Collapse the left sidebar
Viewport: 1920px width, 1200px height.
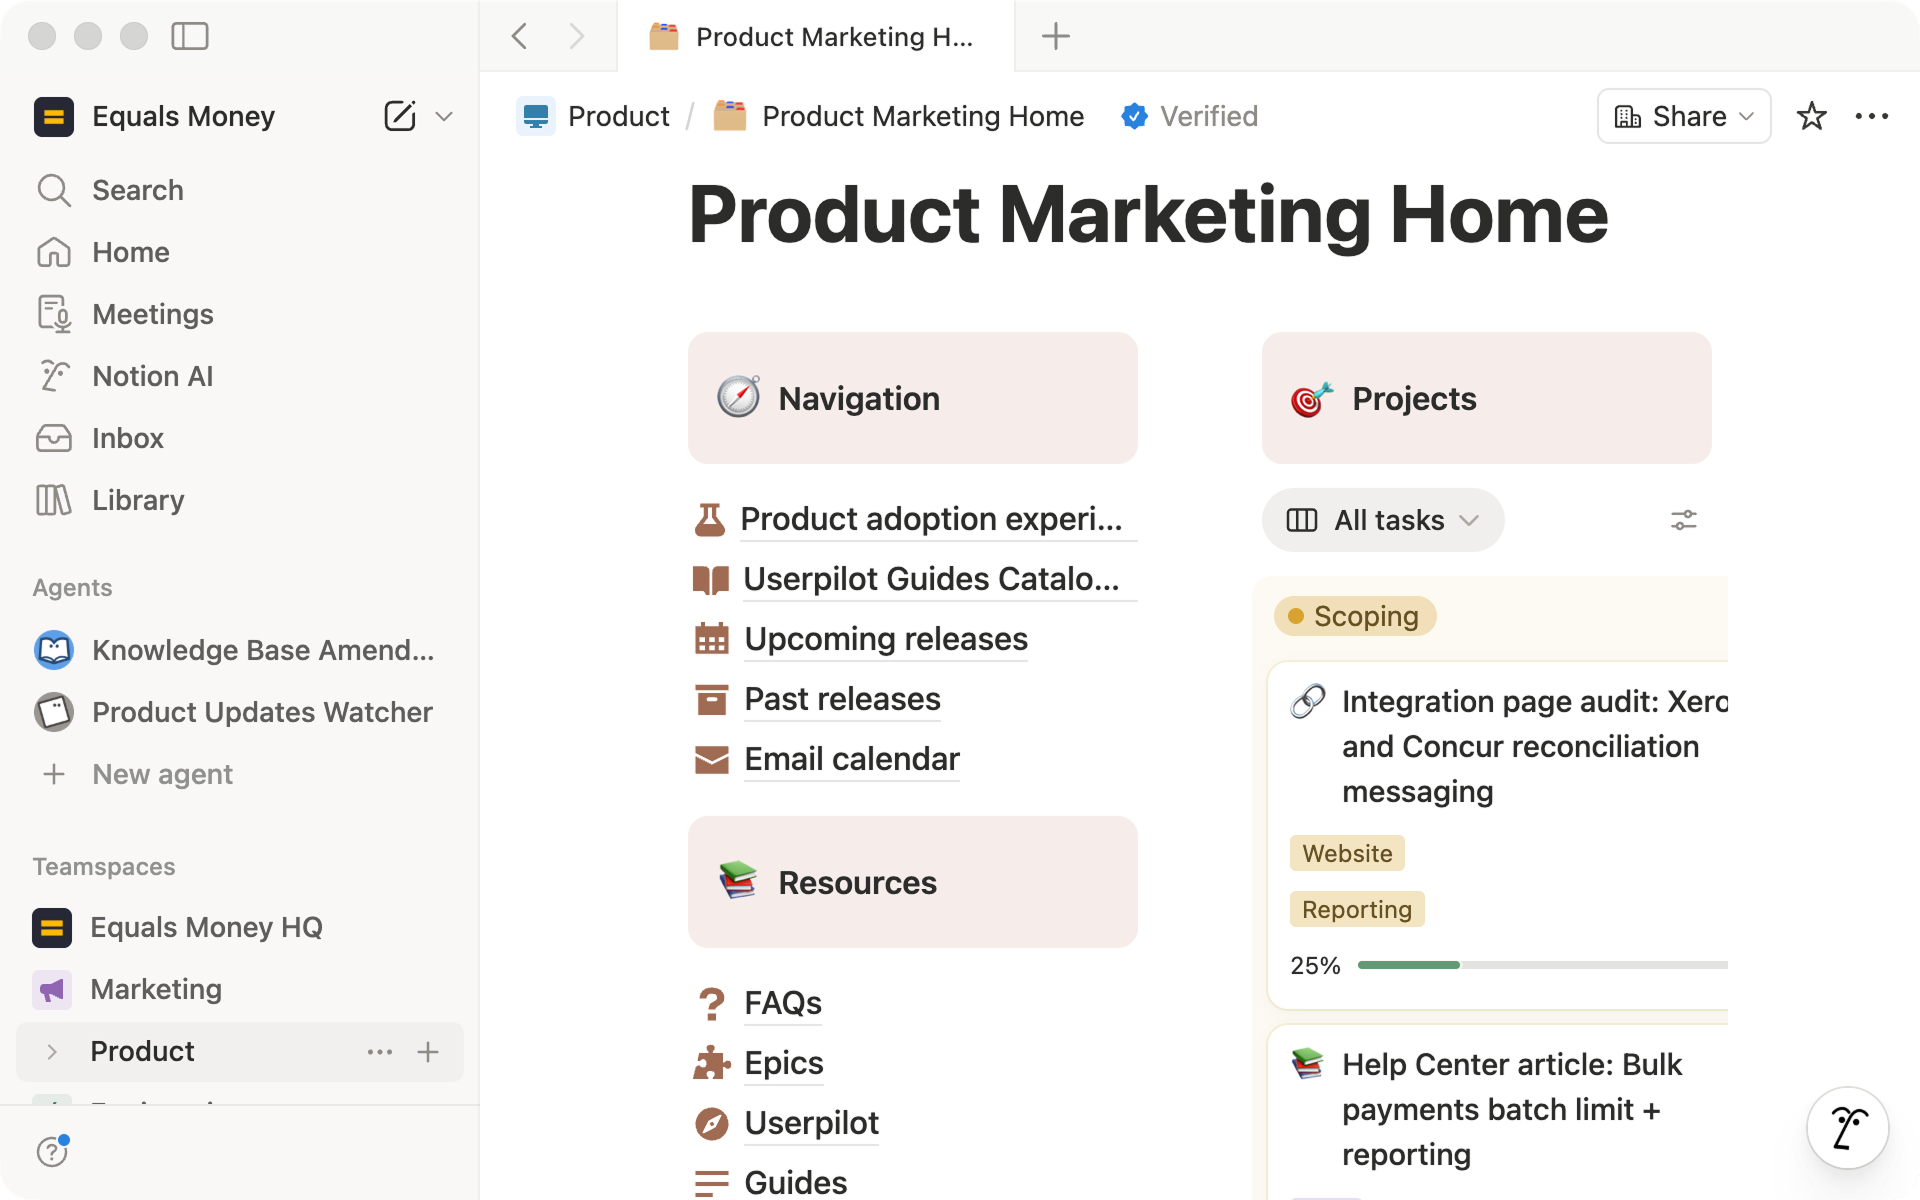tap(191, 36)
